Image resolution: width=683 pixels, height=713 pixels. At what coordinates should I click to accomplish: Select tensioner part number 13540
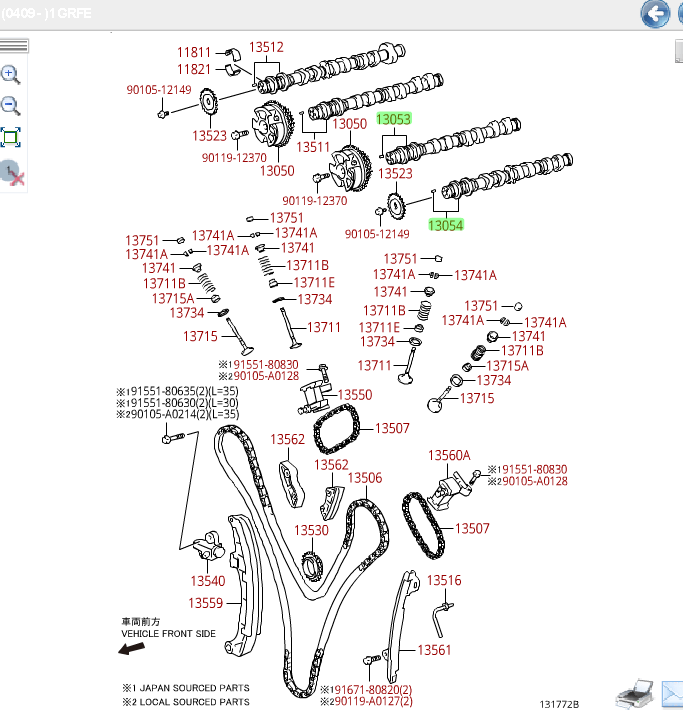[208, 581]
